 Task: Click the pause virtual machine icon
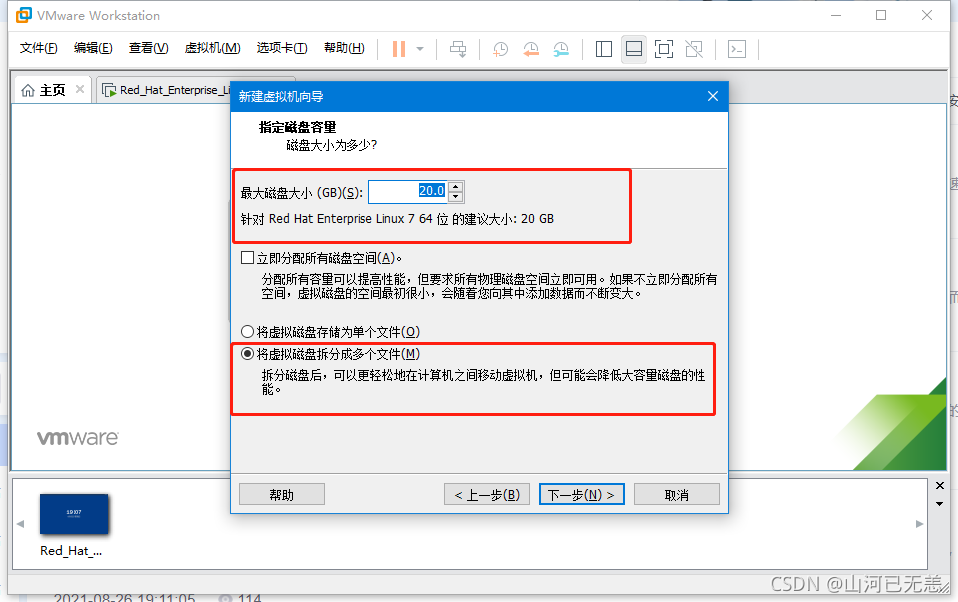click(x=399, y=49)
